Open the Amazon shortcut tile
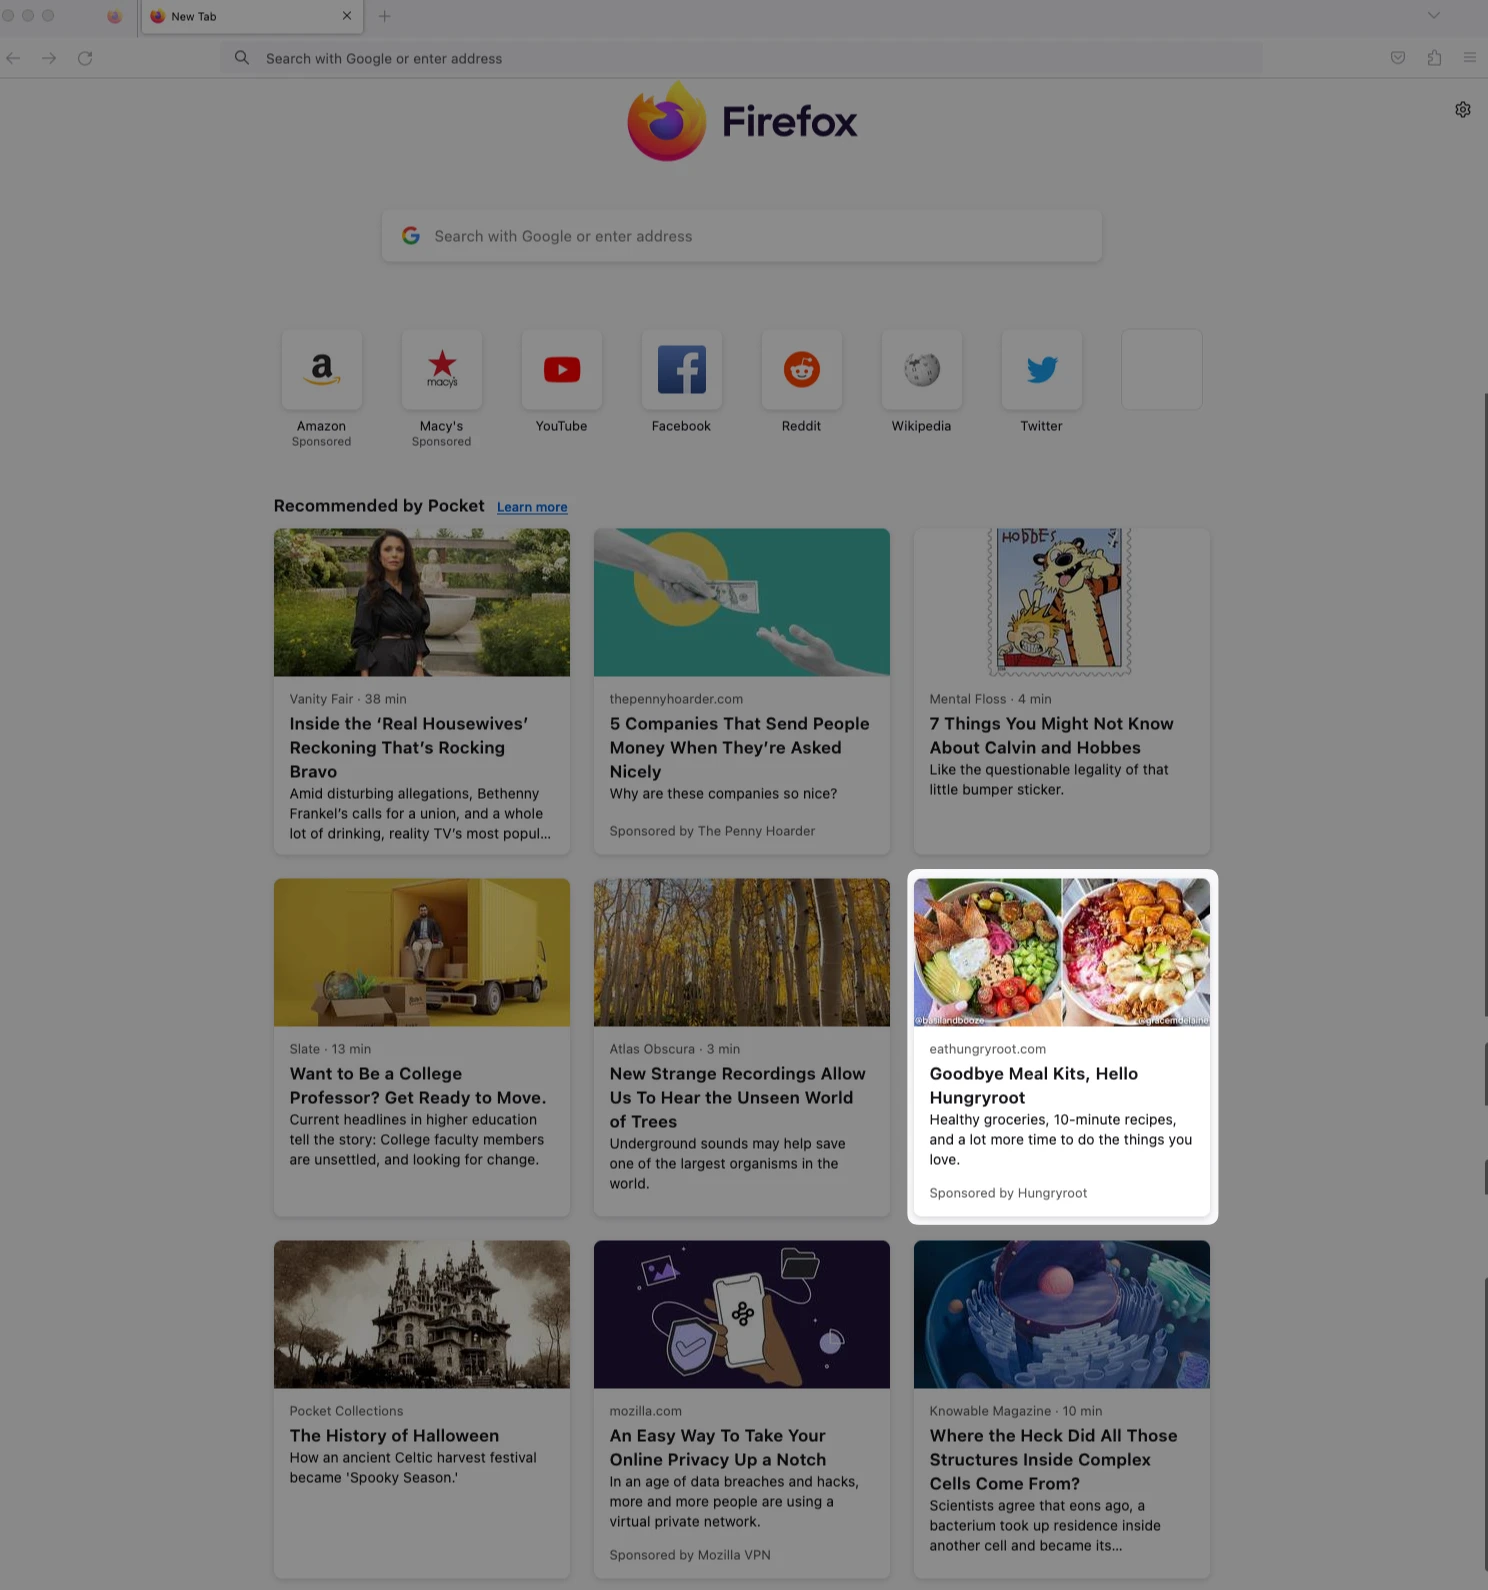The image size is (1488, 1590). (x=322, y=370)
